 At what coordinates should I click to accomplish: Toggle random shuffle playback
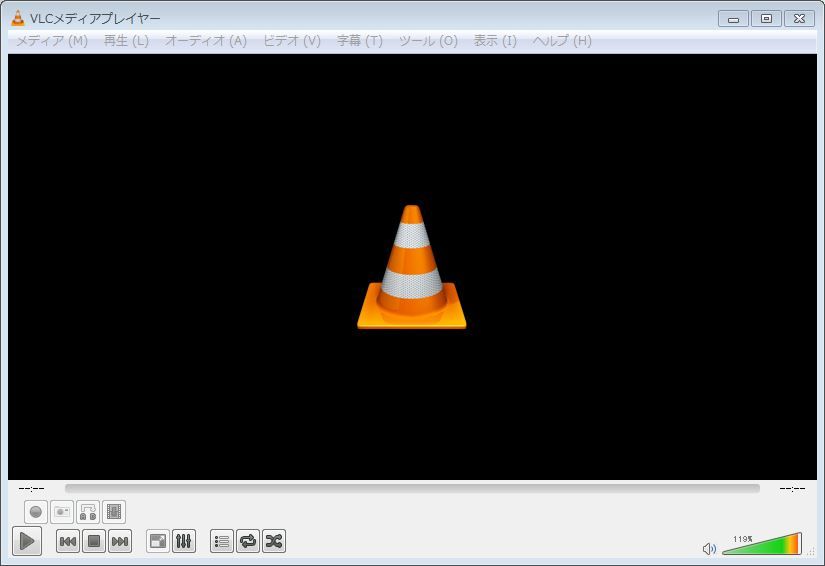[274, 541]
